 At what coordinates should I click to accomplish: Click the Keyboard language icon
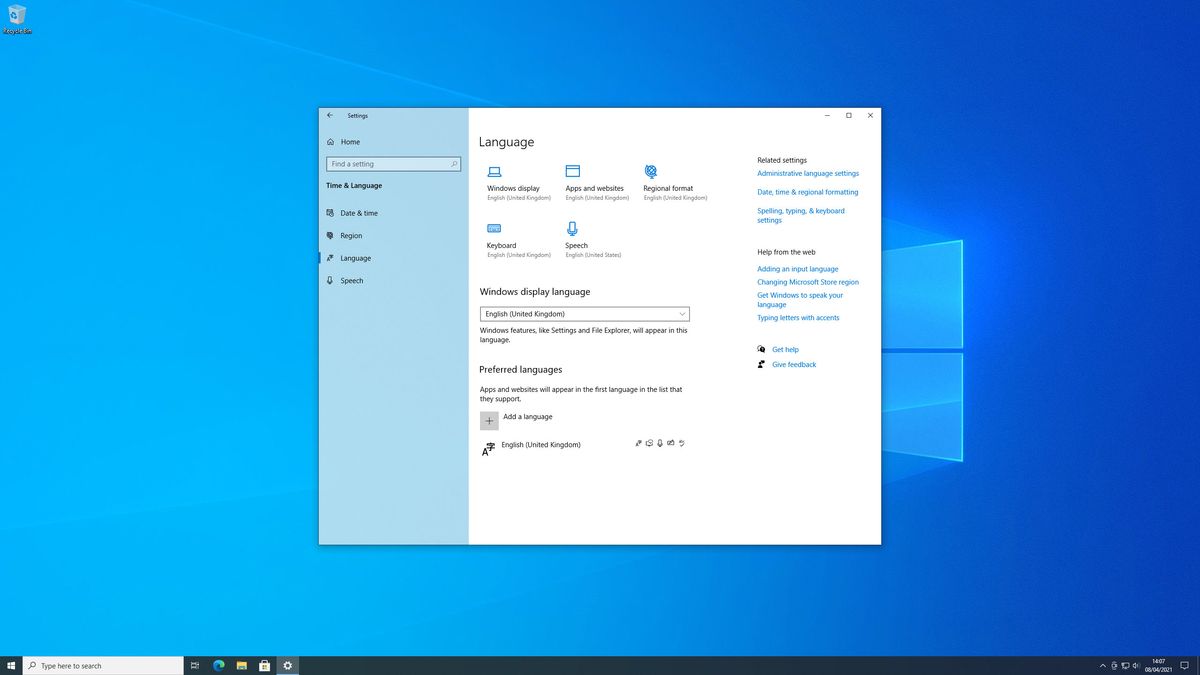coord(495,229)
